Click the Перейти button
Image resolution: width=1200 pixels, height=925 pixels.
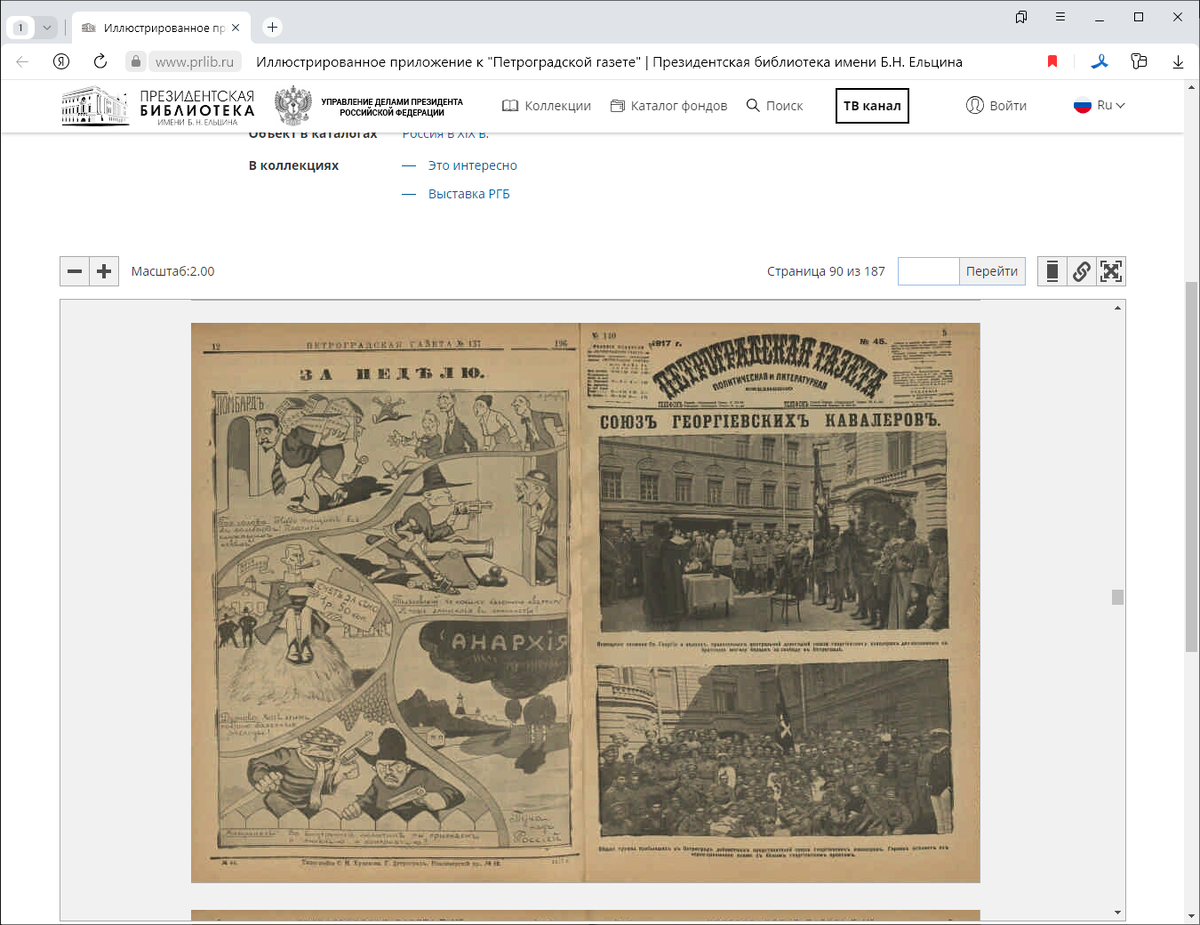pos(992,271)
